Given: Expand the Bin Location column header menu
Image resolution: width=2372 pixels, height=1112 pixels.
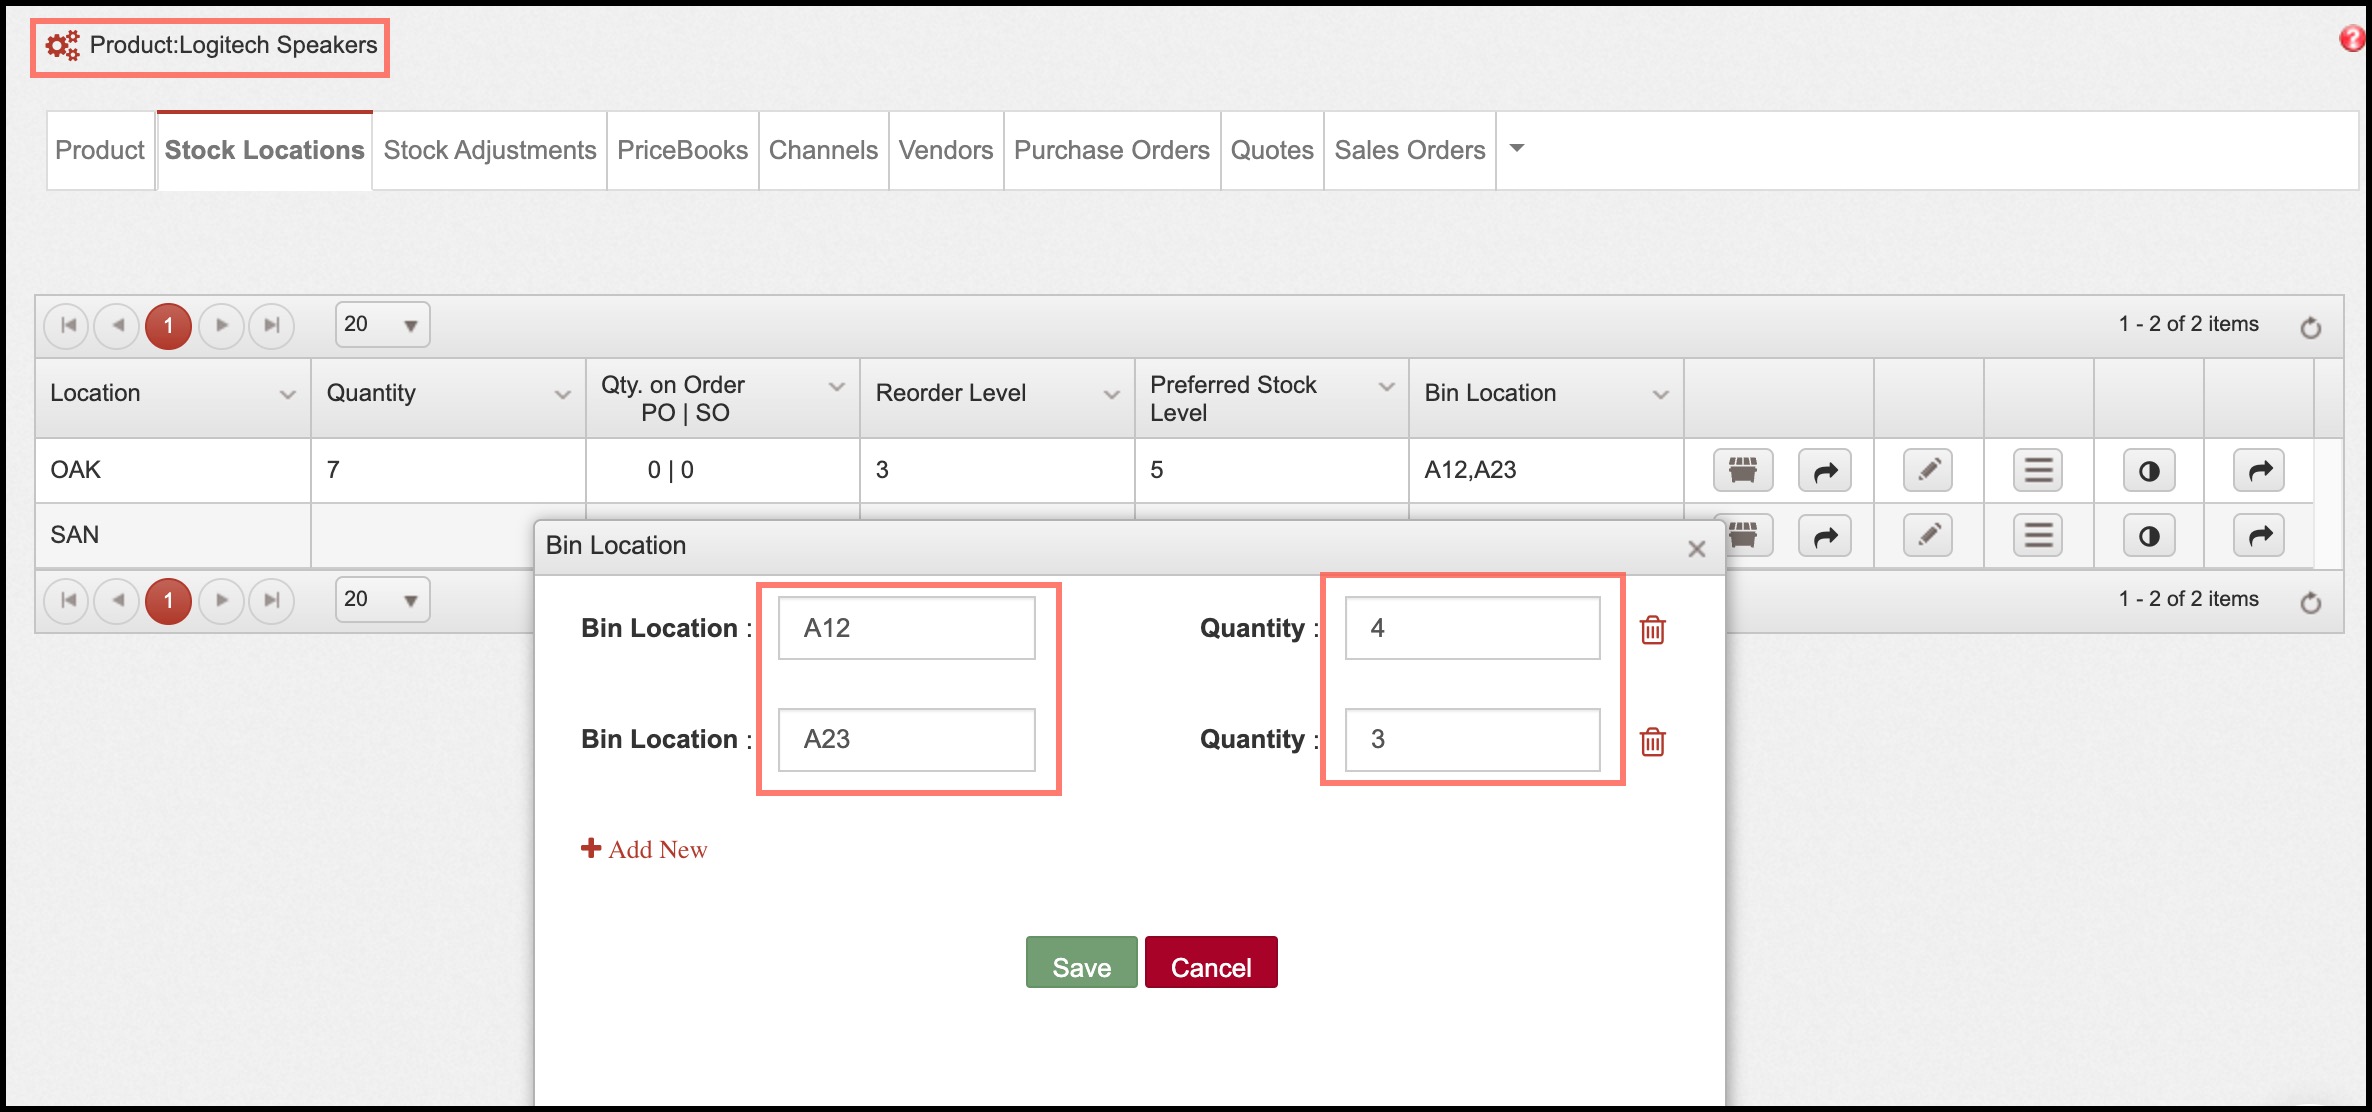Looking at the screenshot, I should click(1660, 394).
